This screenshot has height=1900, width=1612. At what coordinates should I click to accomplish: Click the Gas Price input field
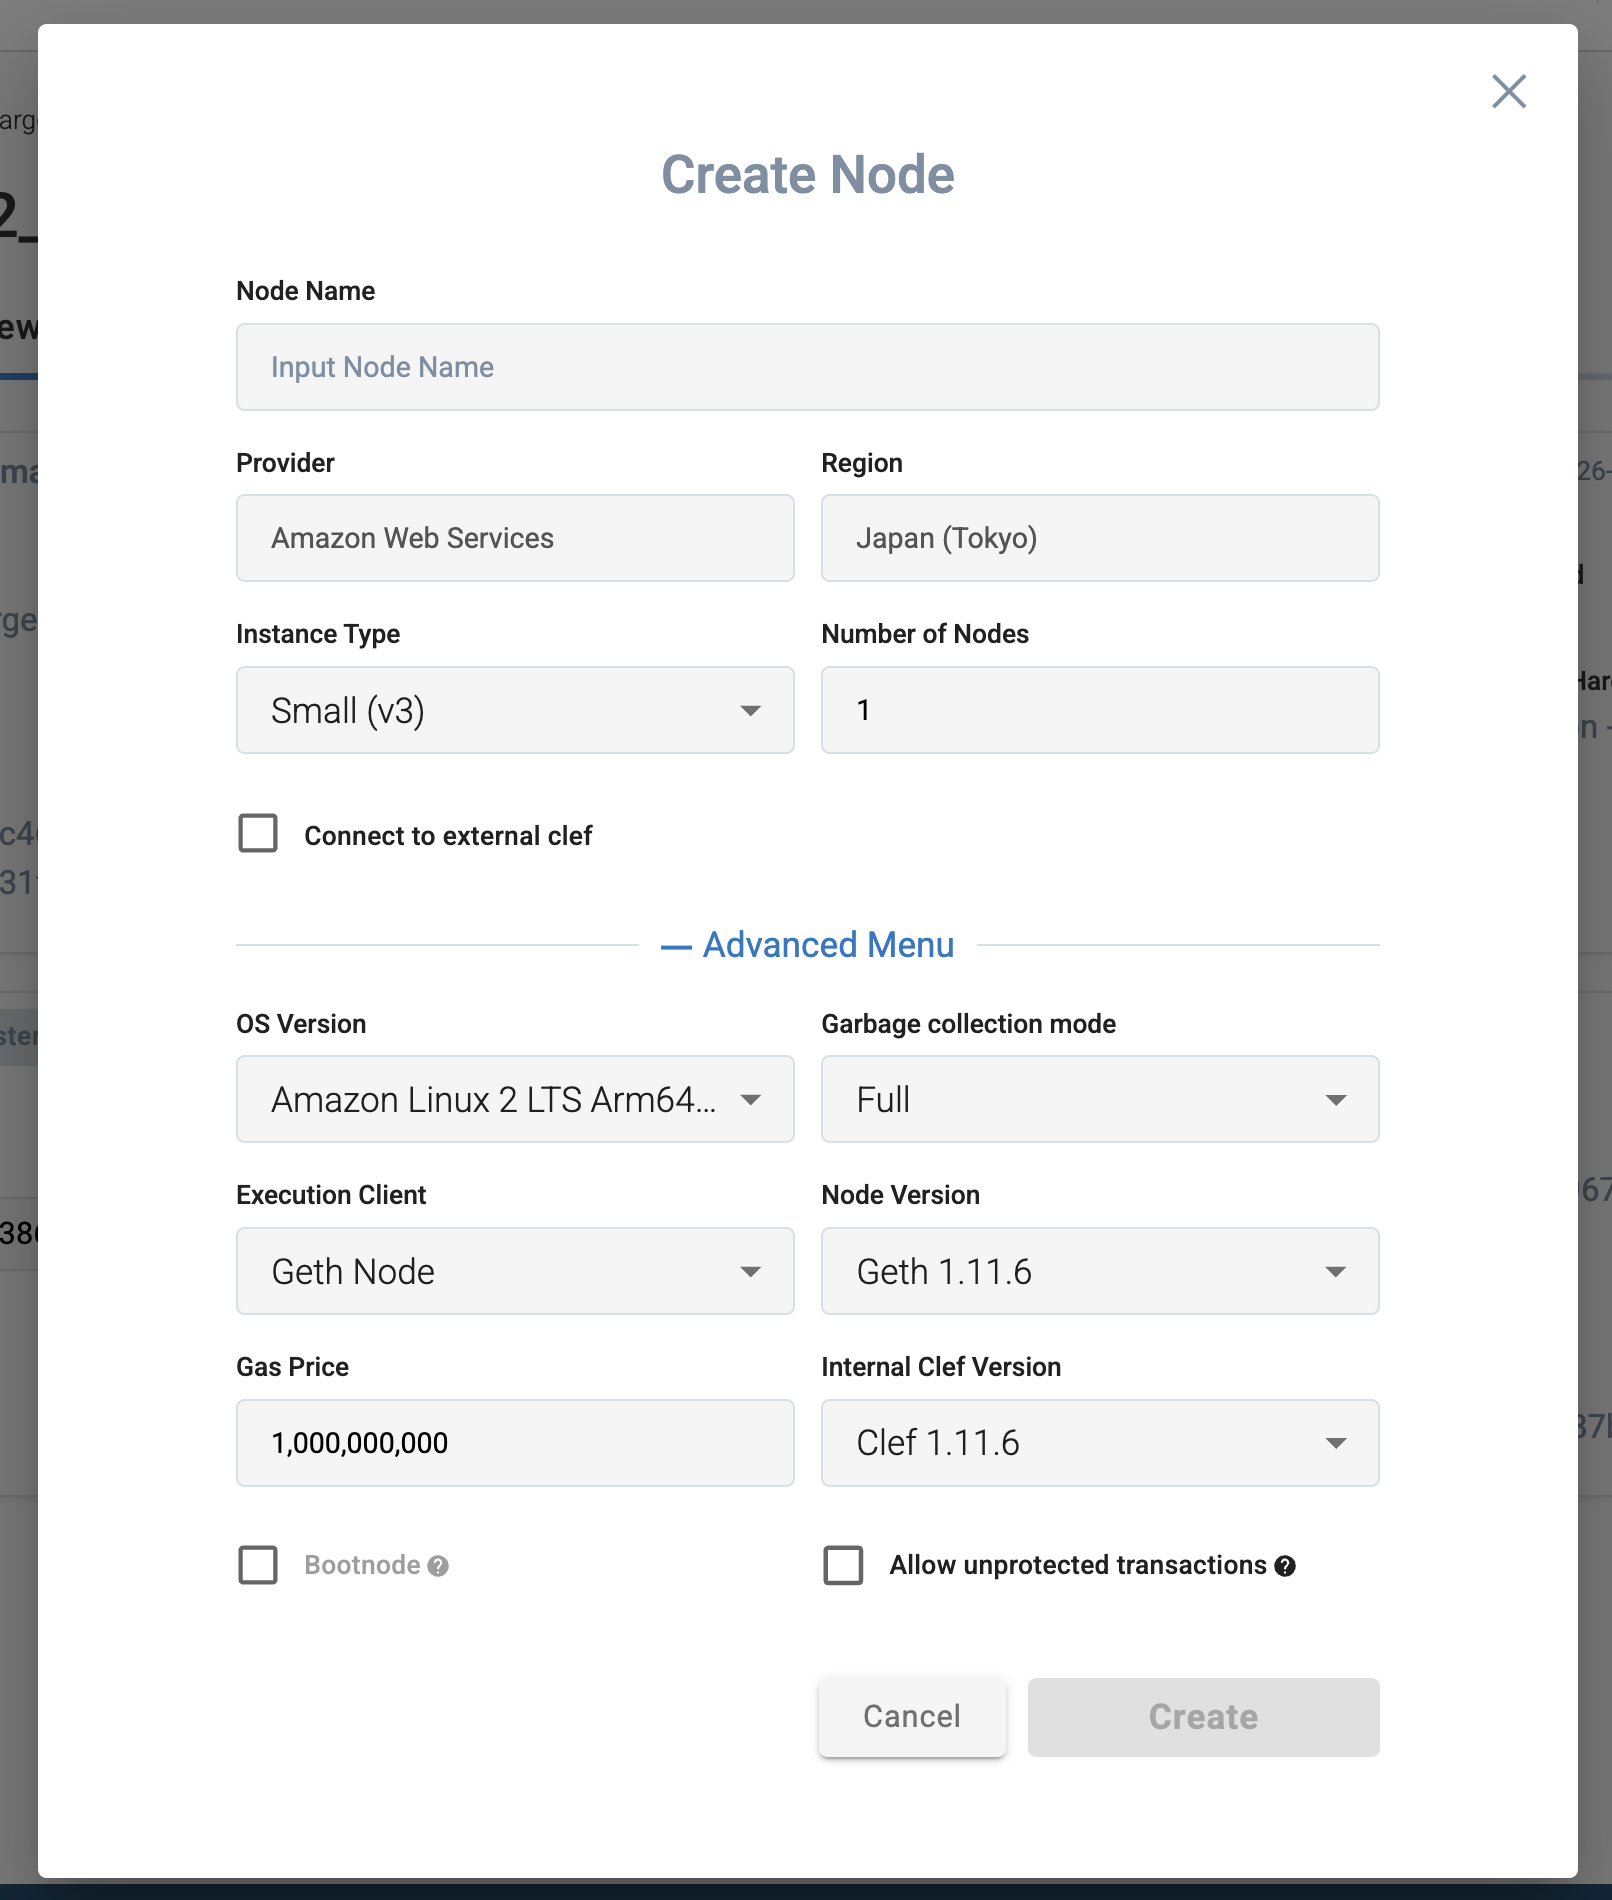[x=515, y=1443]
